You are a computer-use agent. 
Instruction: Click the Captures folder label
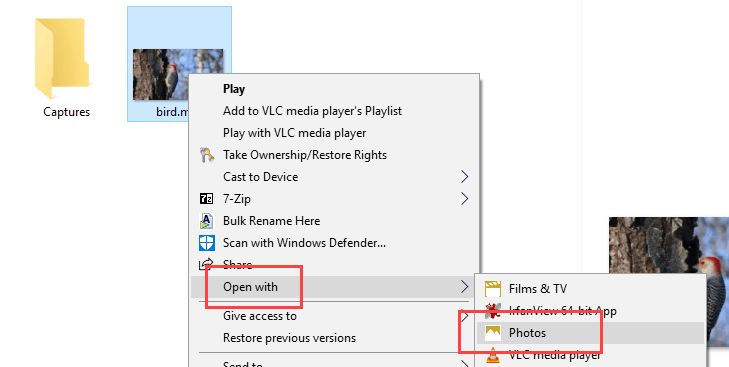click(66, 112)
